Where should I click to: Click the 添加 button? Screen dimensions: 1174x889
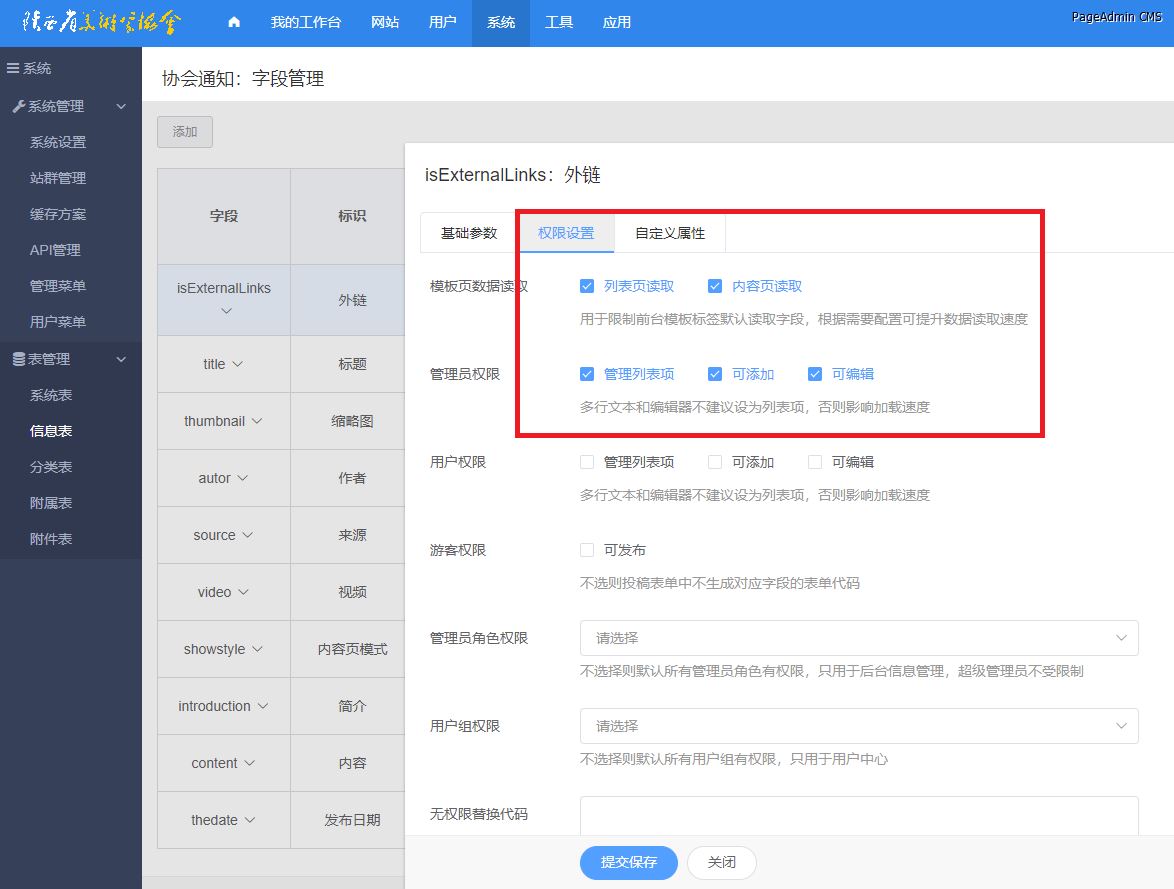[185, 132]
